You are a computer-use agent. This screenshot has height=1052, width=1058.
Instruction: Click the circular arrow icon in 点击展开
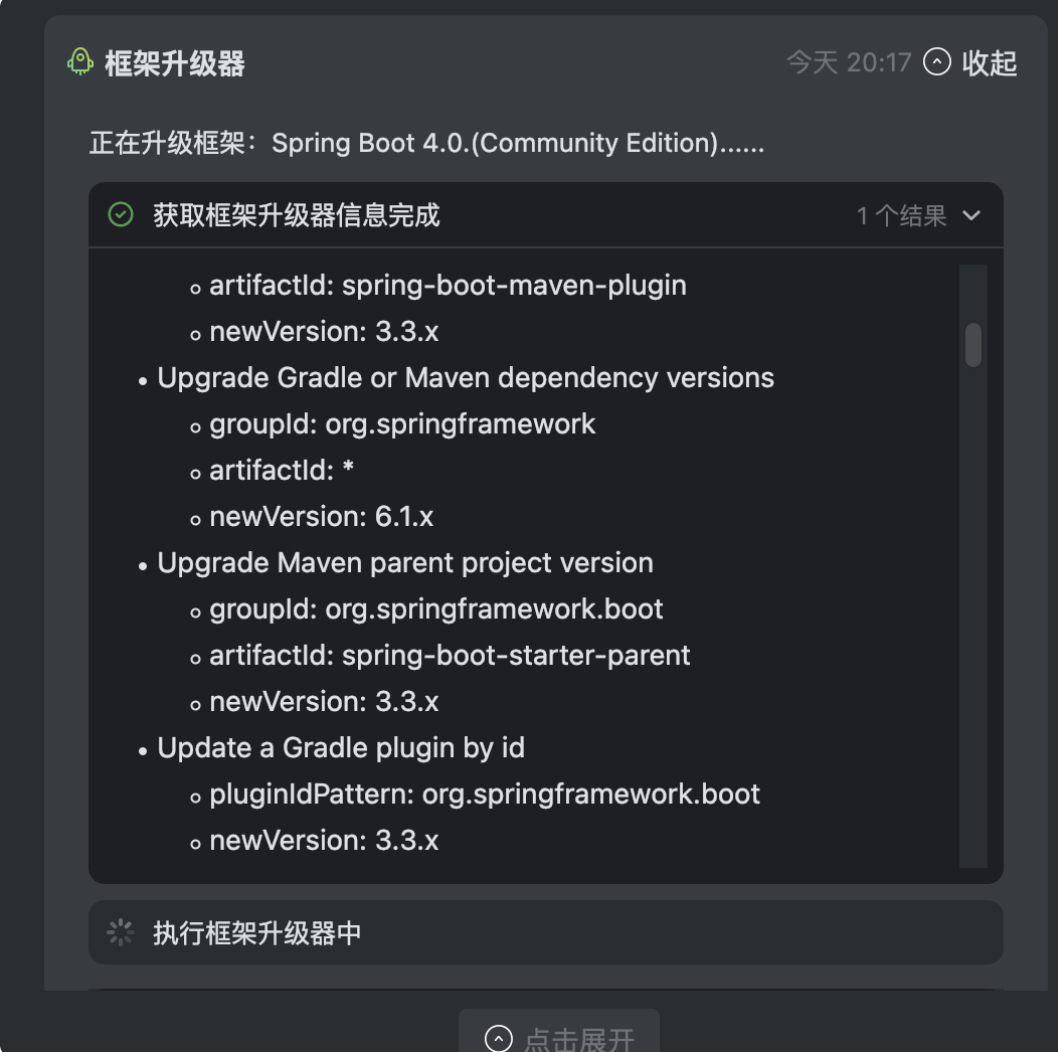[x=496, y=1037]
